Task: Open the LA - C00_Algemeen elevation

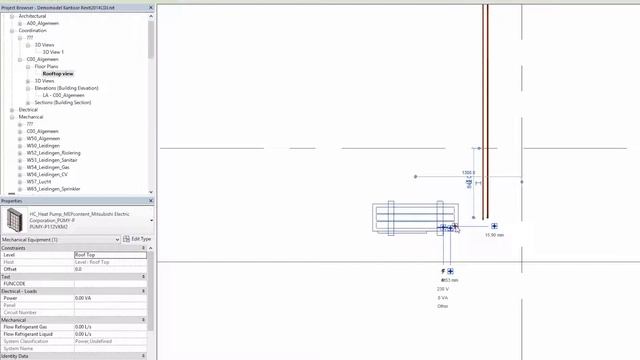Action: tap(63, 96)
